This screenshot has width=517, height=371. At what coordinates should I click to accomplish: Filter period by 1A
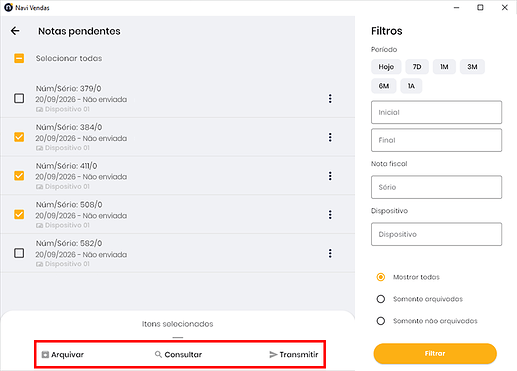click(x=411, y=86)
